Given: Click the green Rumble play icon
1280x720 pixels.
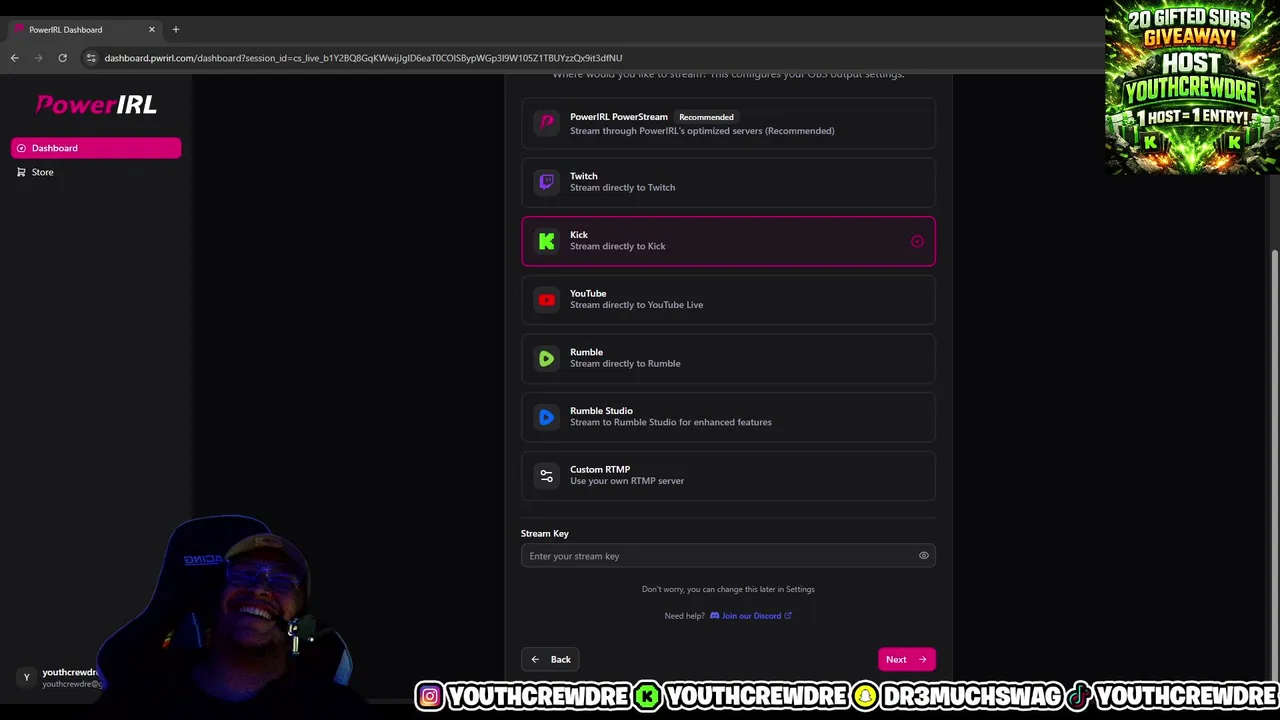Looking at the screenshot, I should point(546,358).
